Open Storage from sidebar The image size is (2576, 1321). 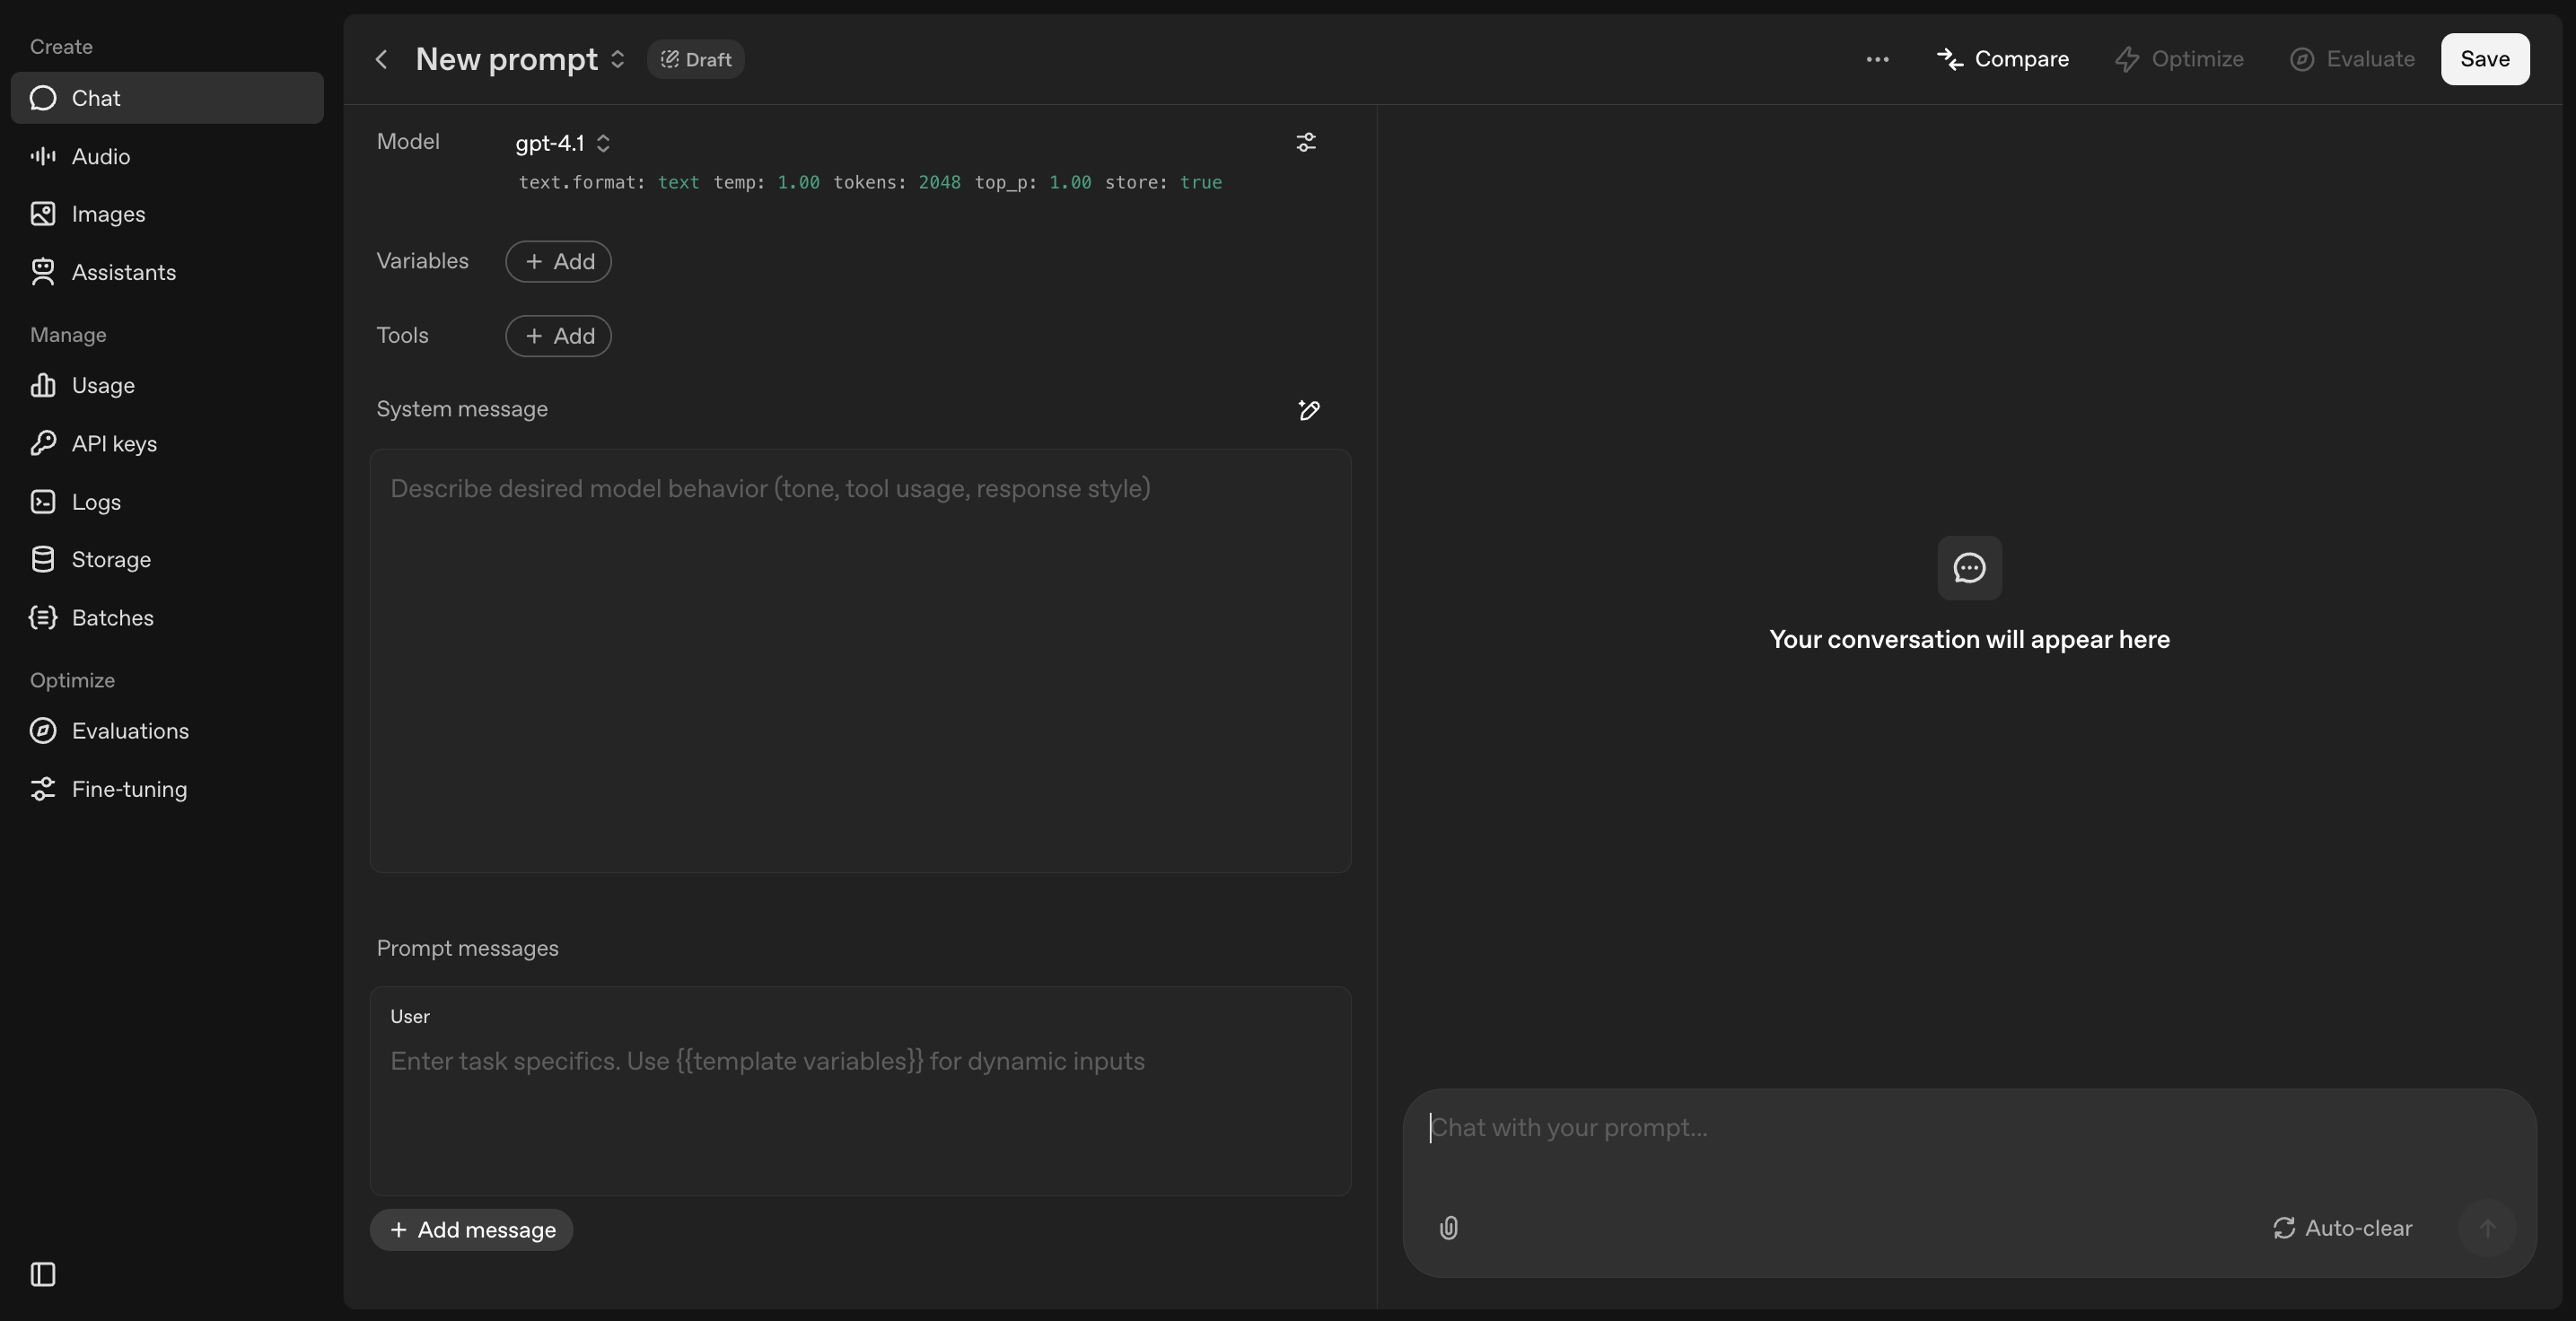[167, 559]
